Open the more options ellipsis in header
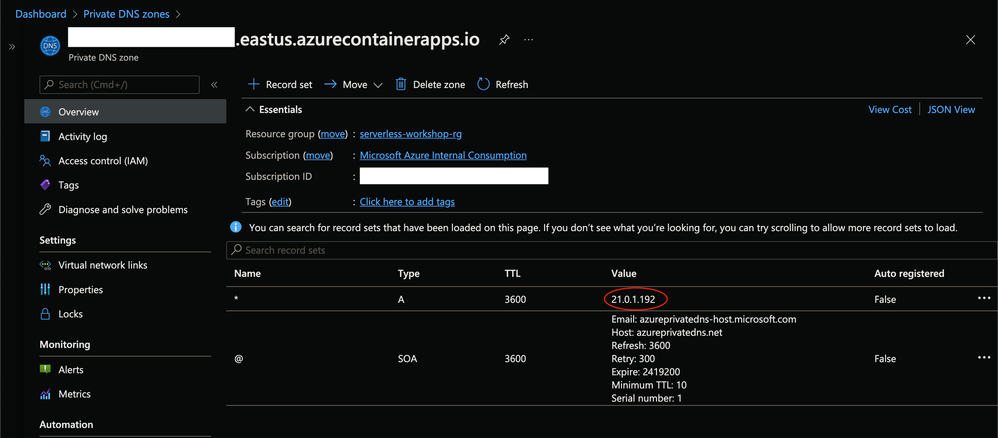The width and height of the screenshot is (998, 438). pyautogui.click(x=528, y=39)
